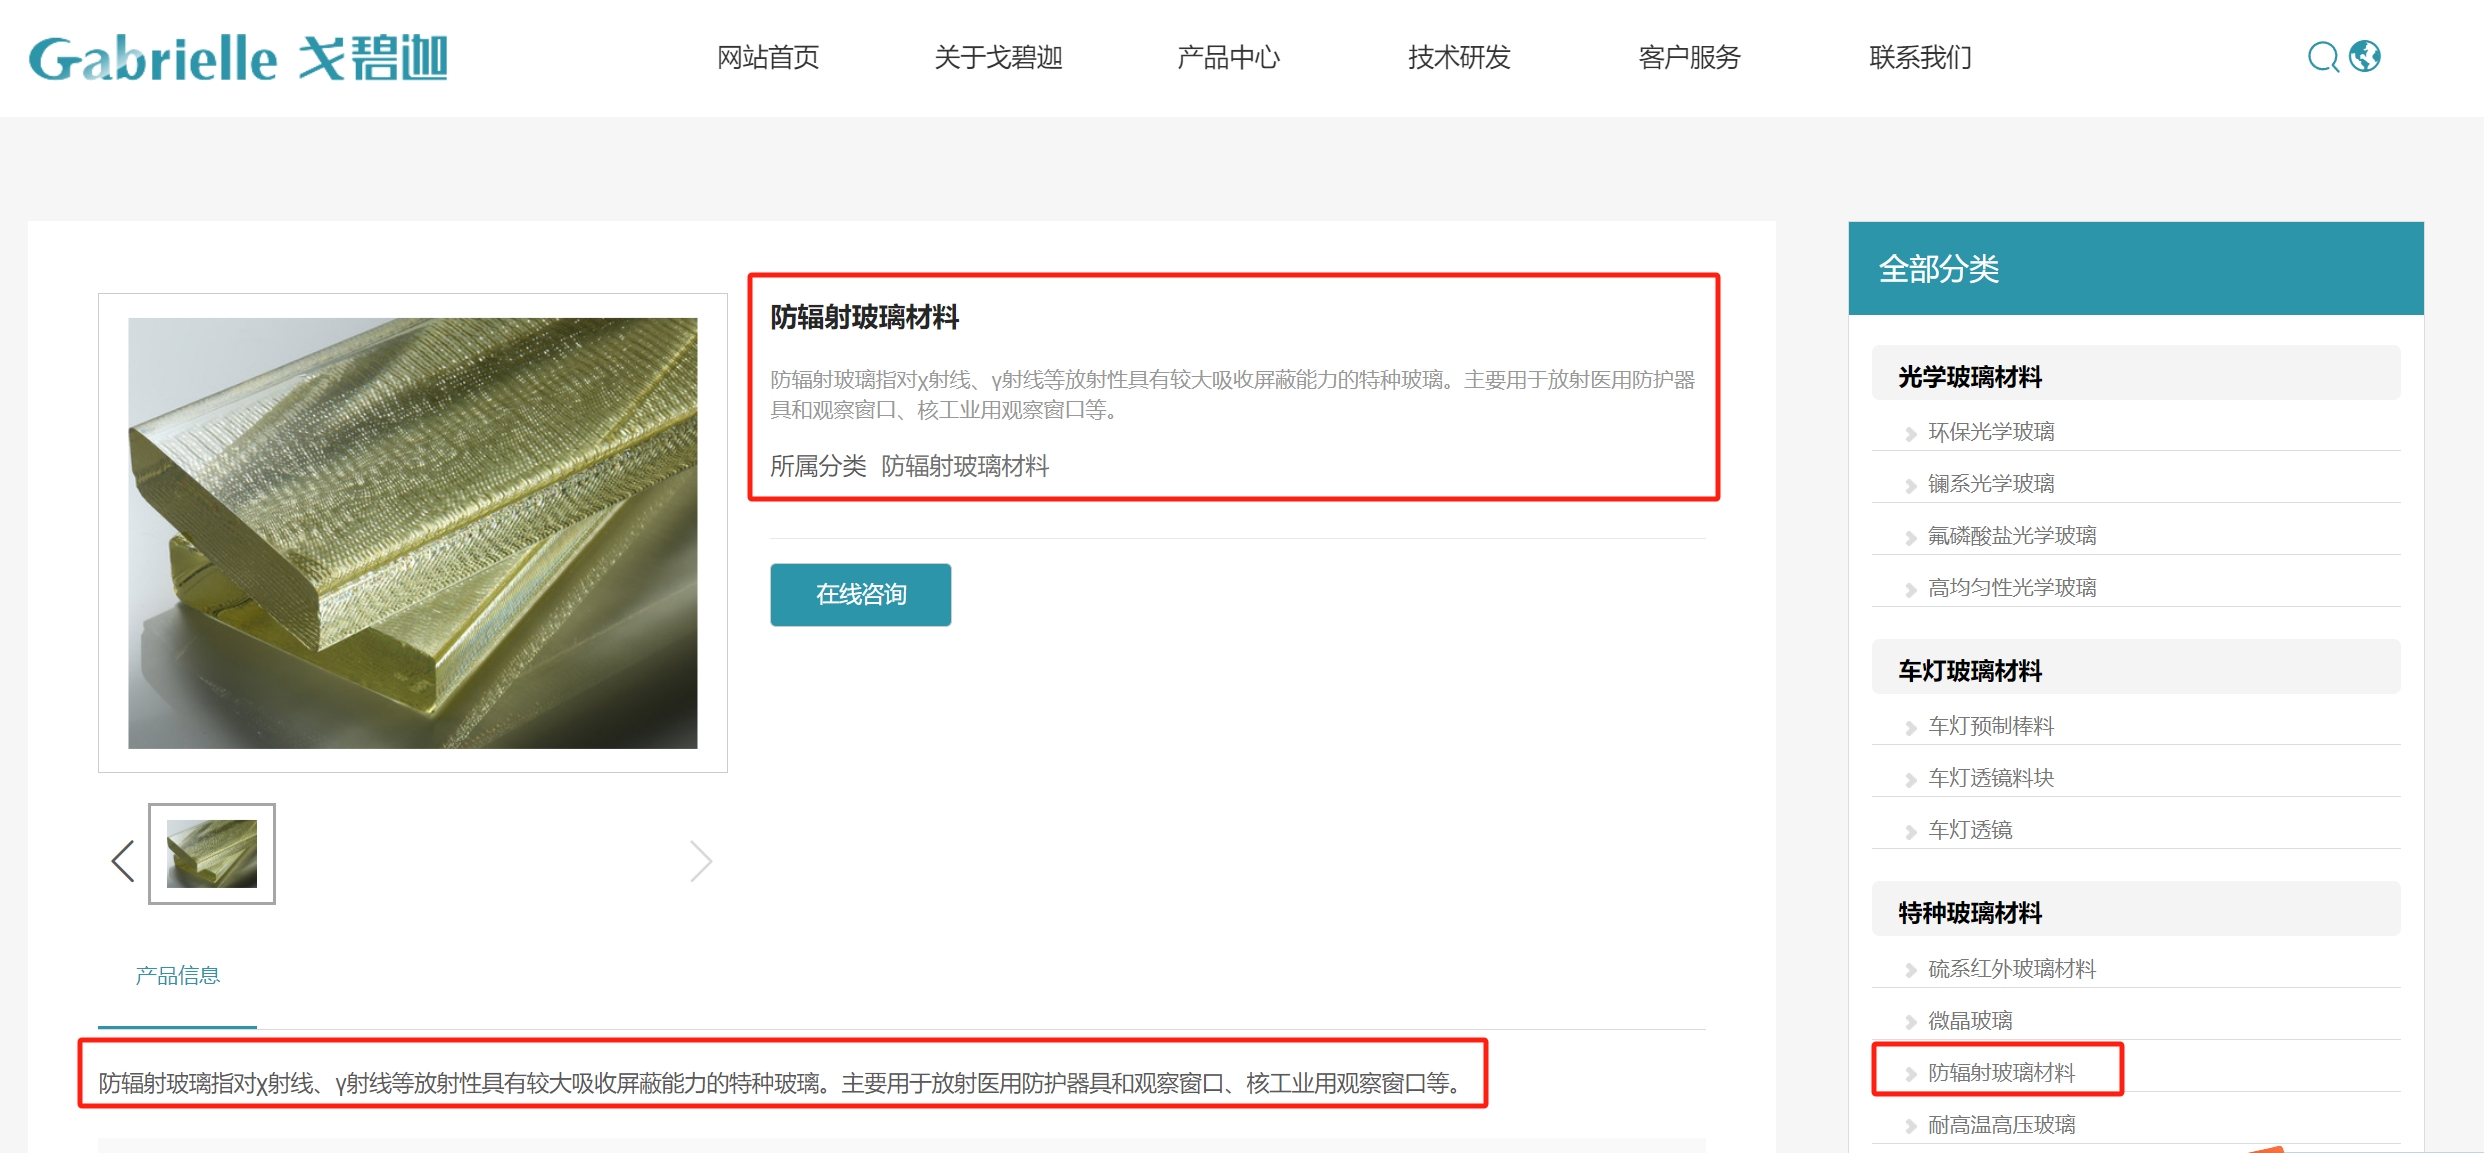Open 车灯预制棒料 category link
The image size is (2484, 1153).
[x=1991, y=726]
